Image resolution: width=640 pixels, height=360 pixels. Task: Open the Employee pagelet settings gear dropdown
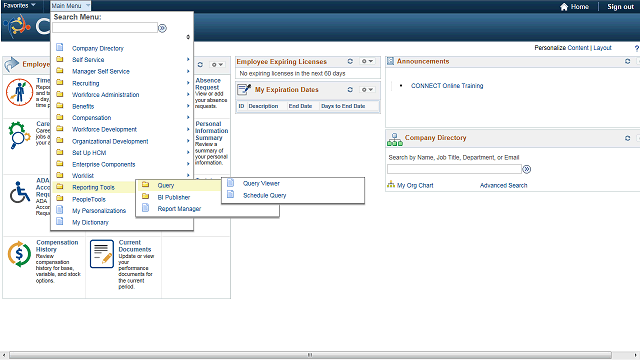click(x=217, y=64)
